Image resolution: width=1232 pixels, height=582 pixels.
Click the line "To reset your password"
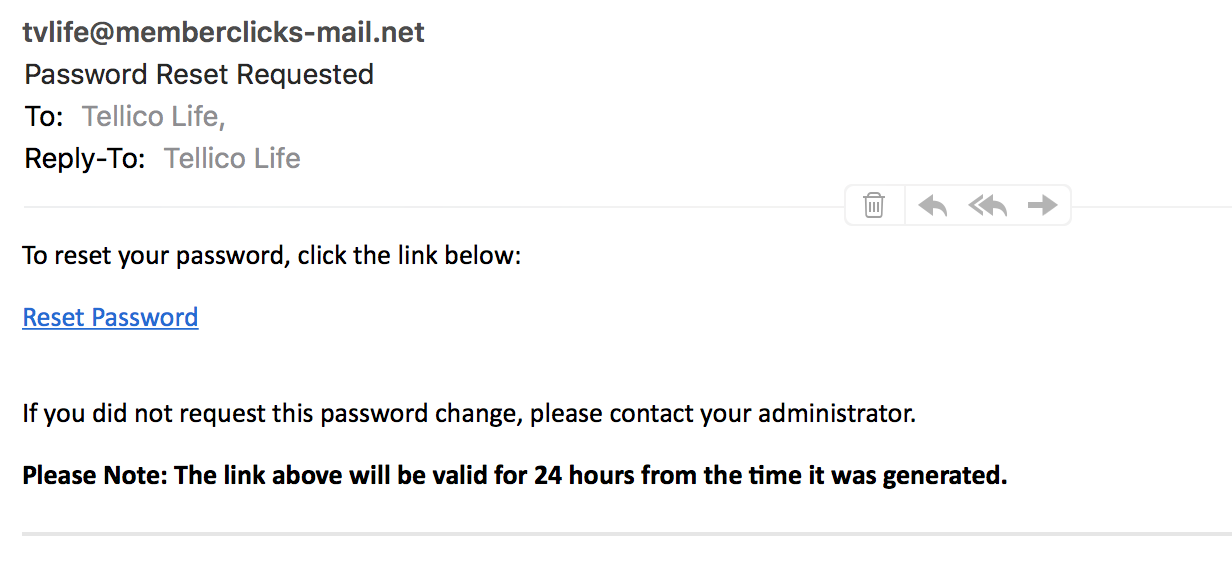coord(272,256)
